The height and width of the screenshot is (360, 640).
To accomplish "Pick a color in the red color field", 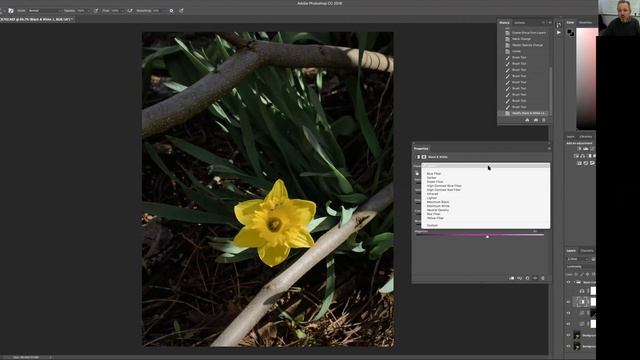I will click(586, 79).
